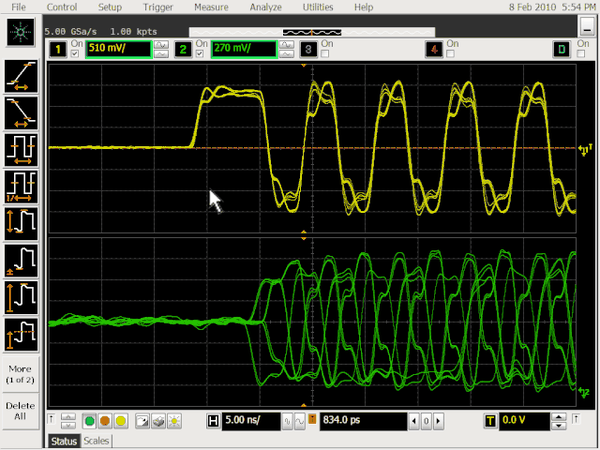
Task: Click the delay left arrow button
Action: 414,421
